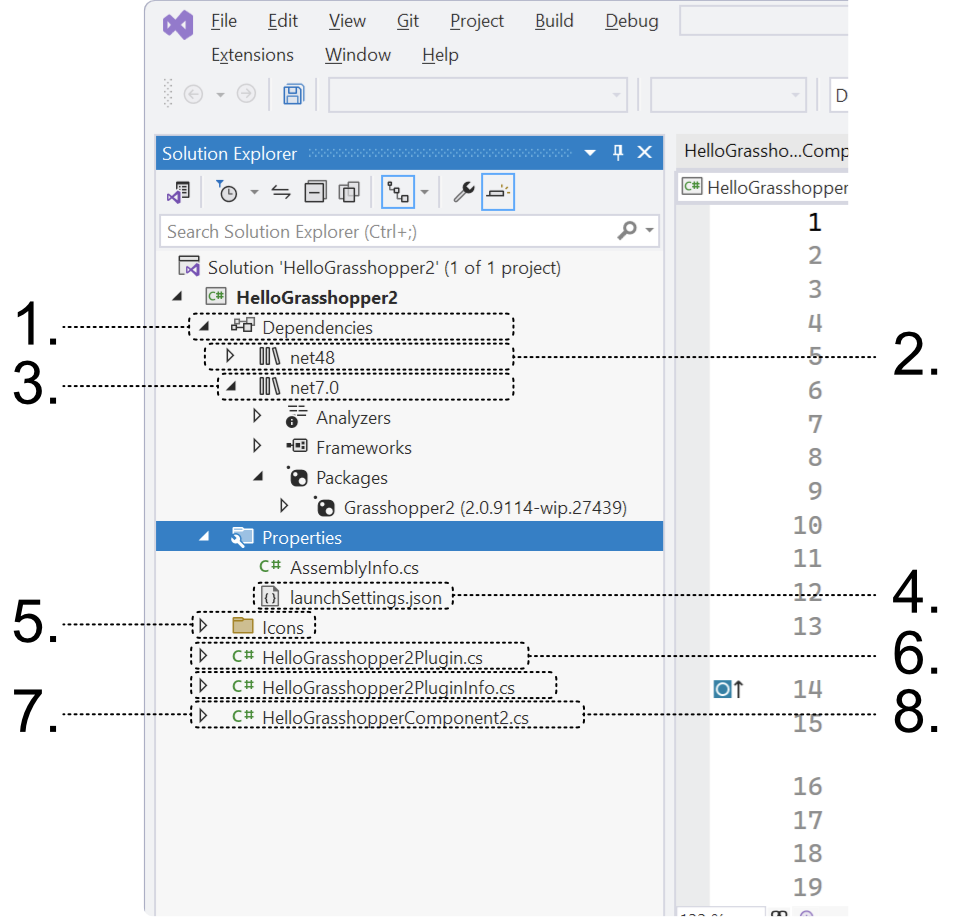The height and width of the screenshot is (917, 967).
Task: Click the interface implementation glyph at line 14
Action: [728, 688]
